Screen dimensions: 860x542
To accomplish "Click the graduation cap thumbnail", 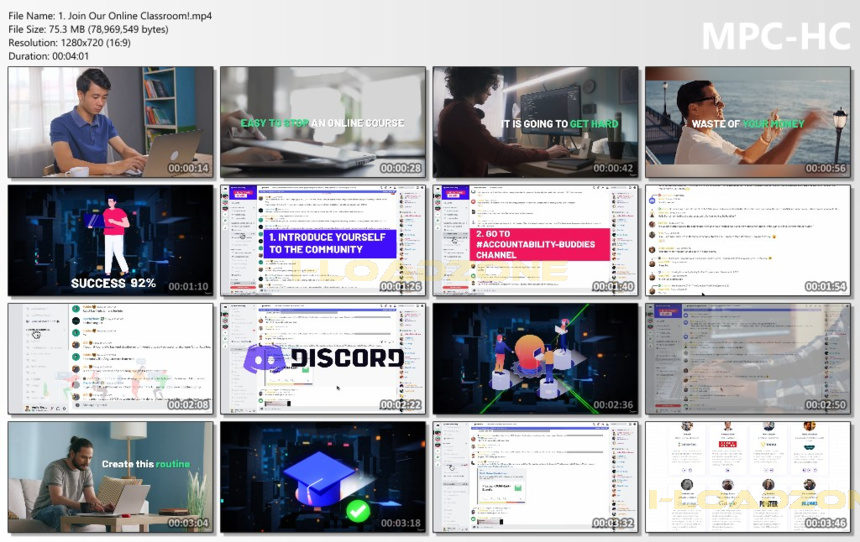I will click(x=323, y=477).
